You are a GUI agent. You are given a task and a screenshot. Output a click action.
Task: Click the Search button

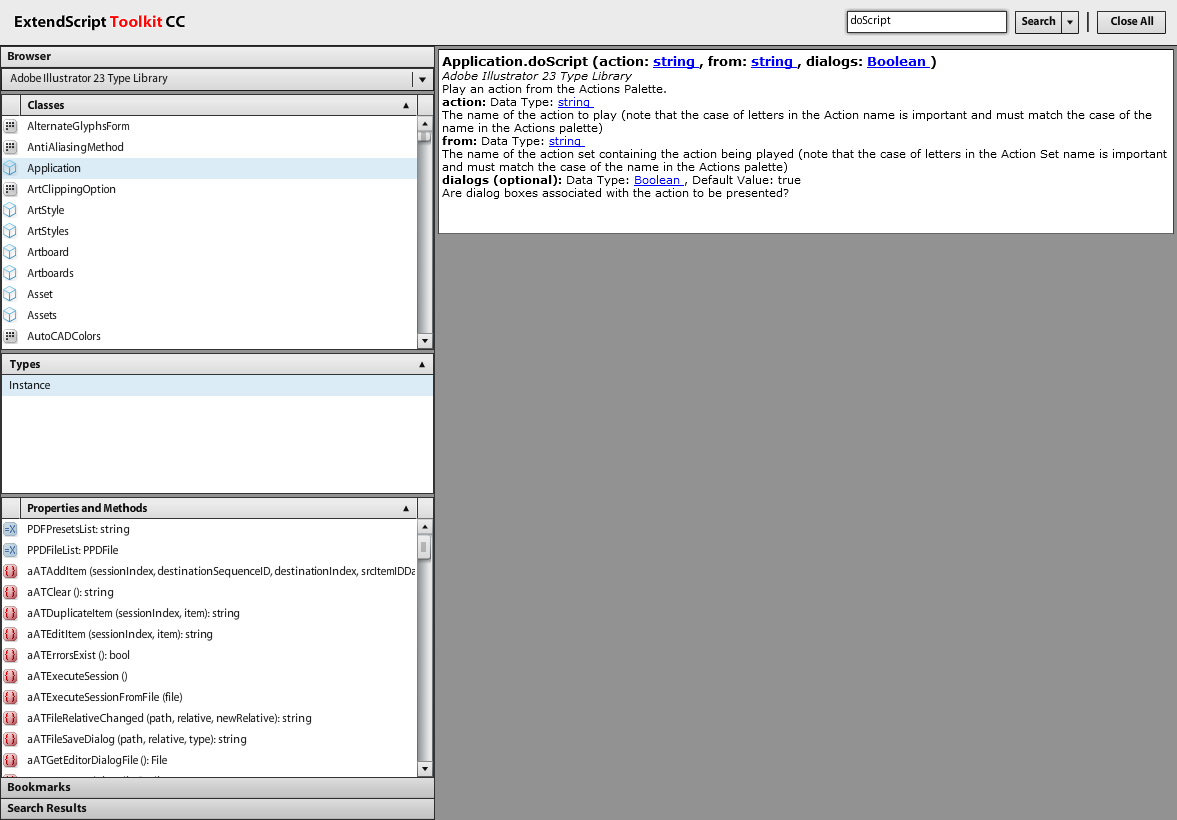click(1038, 22)
